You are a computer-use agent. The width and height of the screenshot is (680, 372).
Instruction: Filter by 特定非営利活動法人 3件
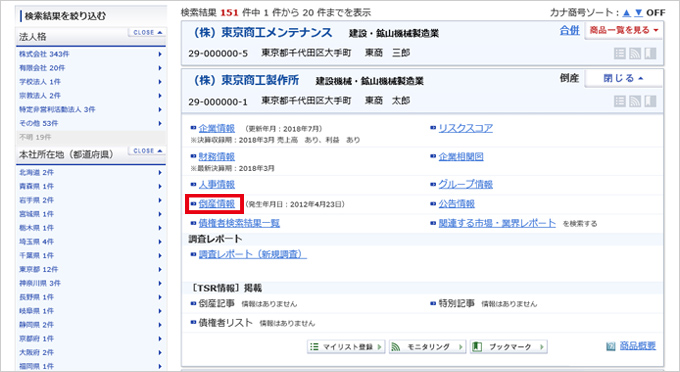coord(90,110)
